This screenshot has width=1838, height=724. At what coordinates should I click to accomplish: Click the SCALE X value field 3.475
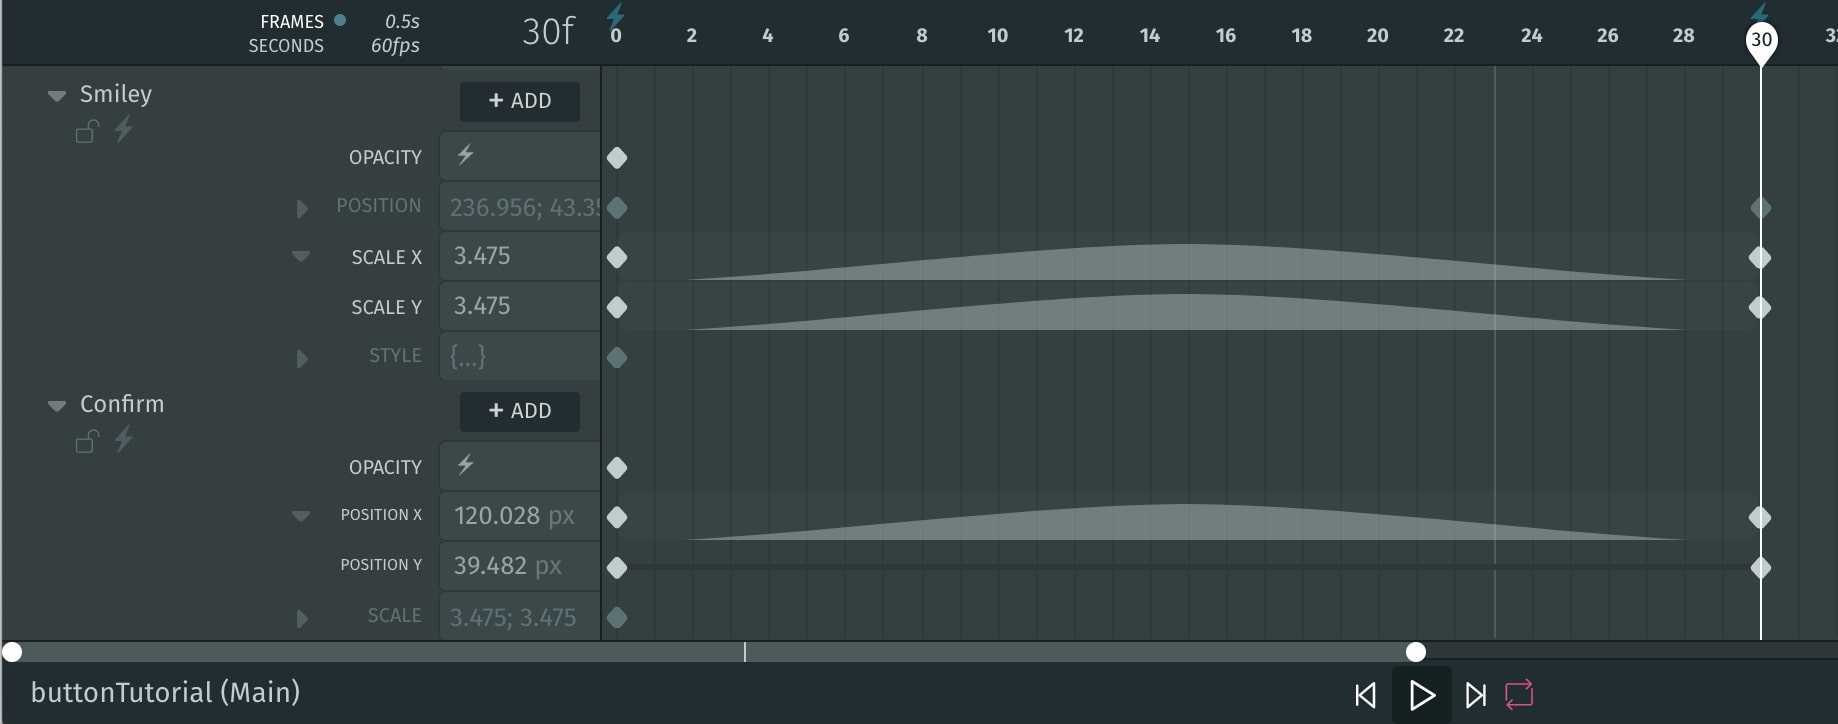(x=520, y=256)
